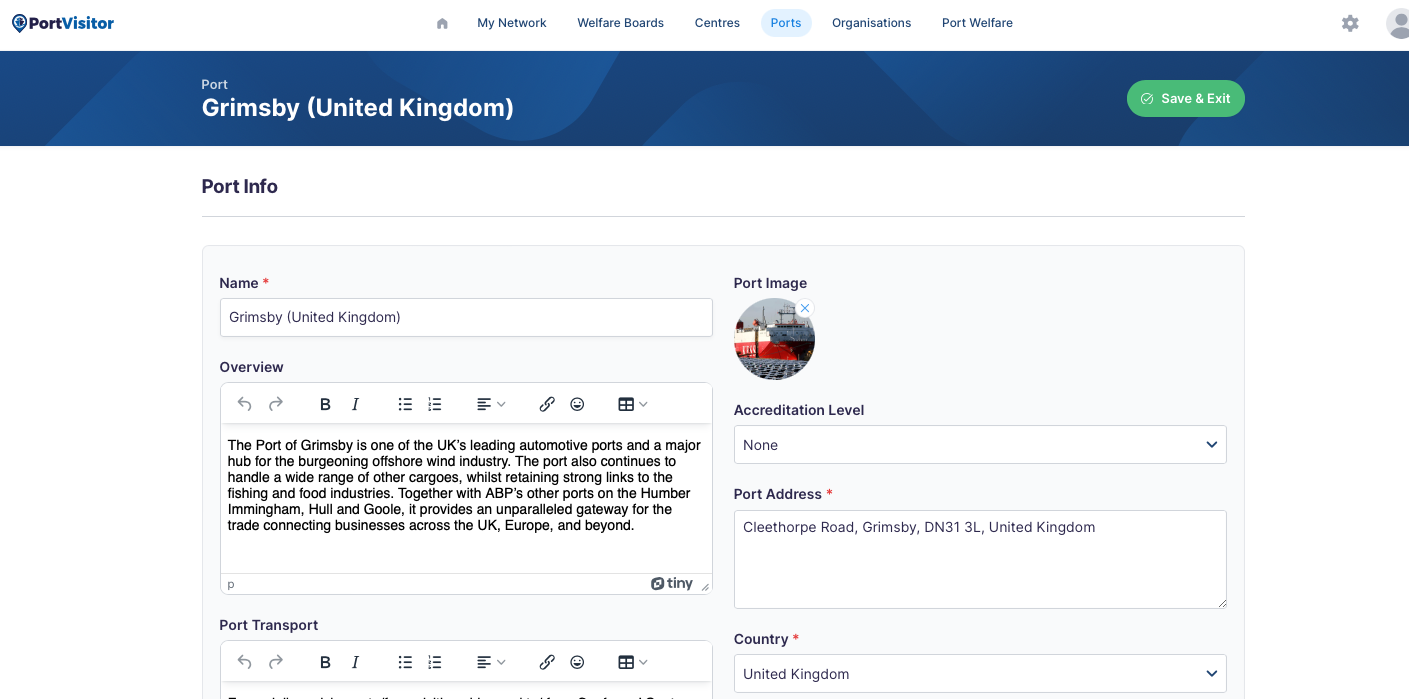Image resolution: width=1409 pixels, height=699 pixels.
Task: Open the Country dropdown
Action: pyautogui.click(x=980, y=674)
